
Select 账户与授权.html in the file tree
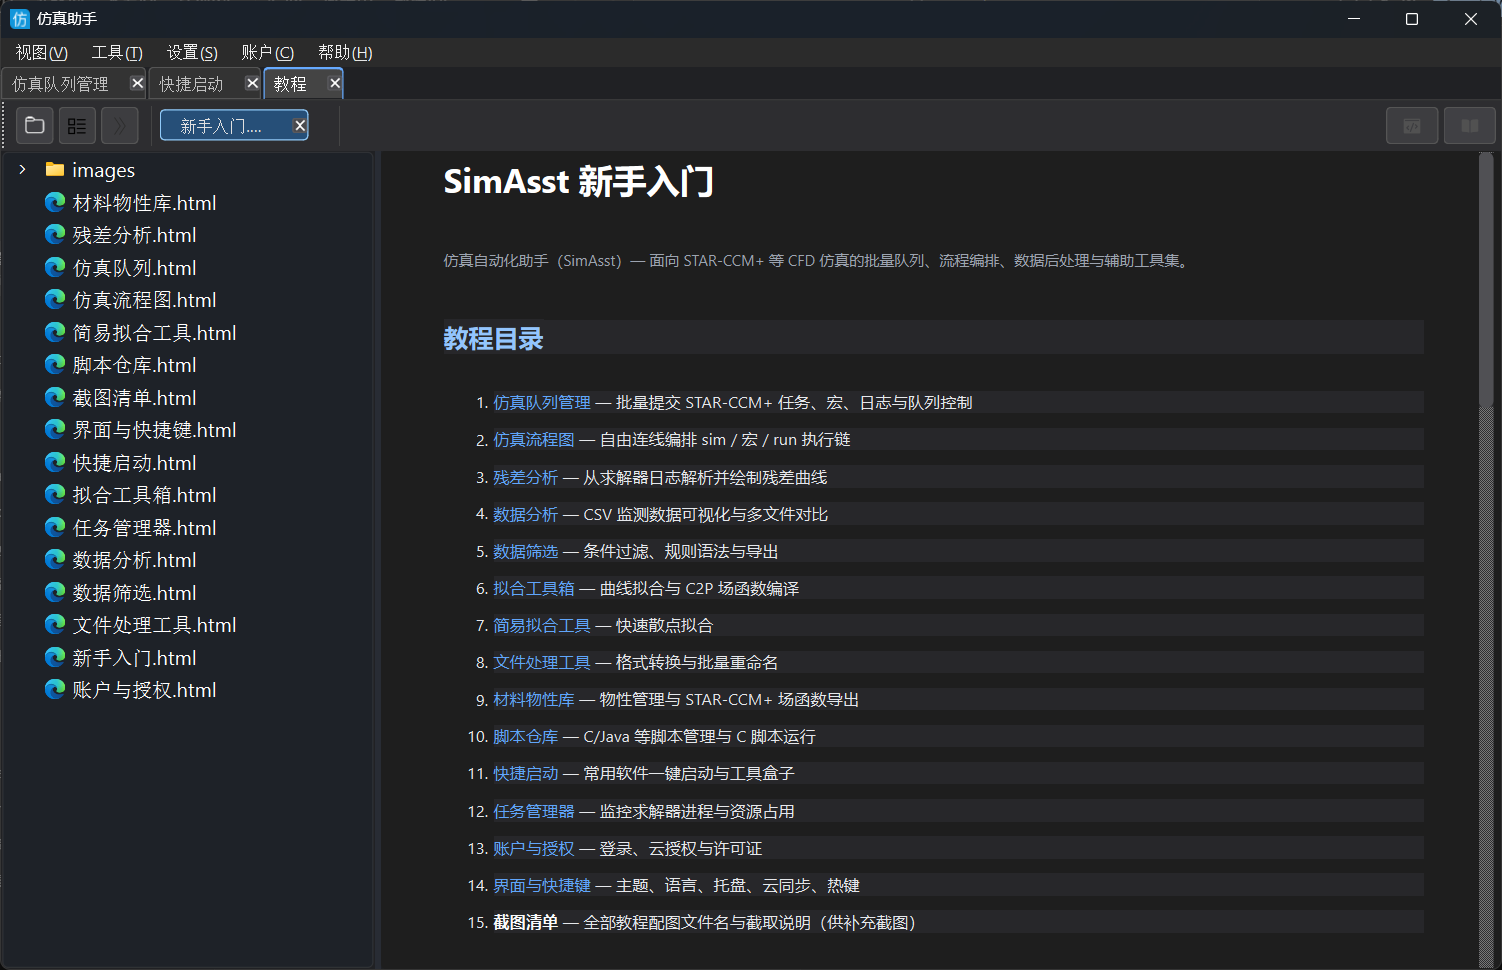coord(144,690)
